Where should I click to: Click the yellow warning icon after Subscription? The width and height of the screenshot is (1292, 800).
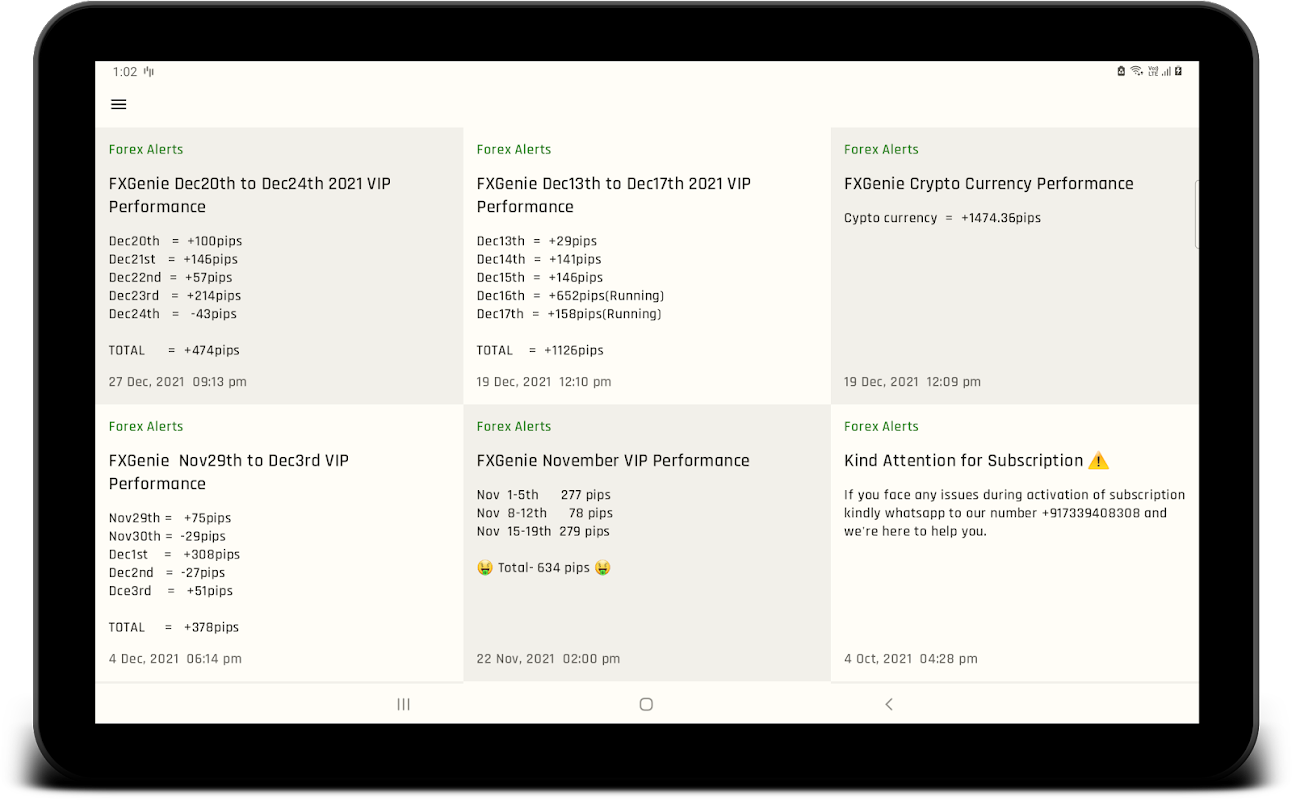[x=1099, y=461]
